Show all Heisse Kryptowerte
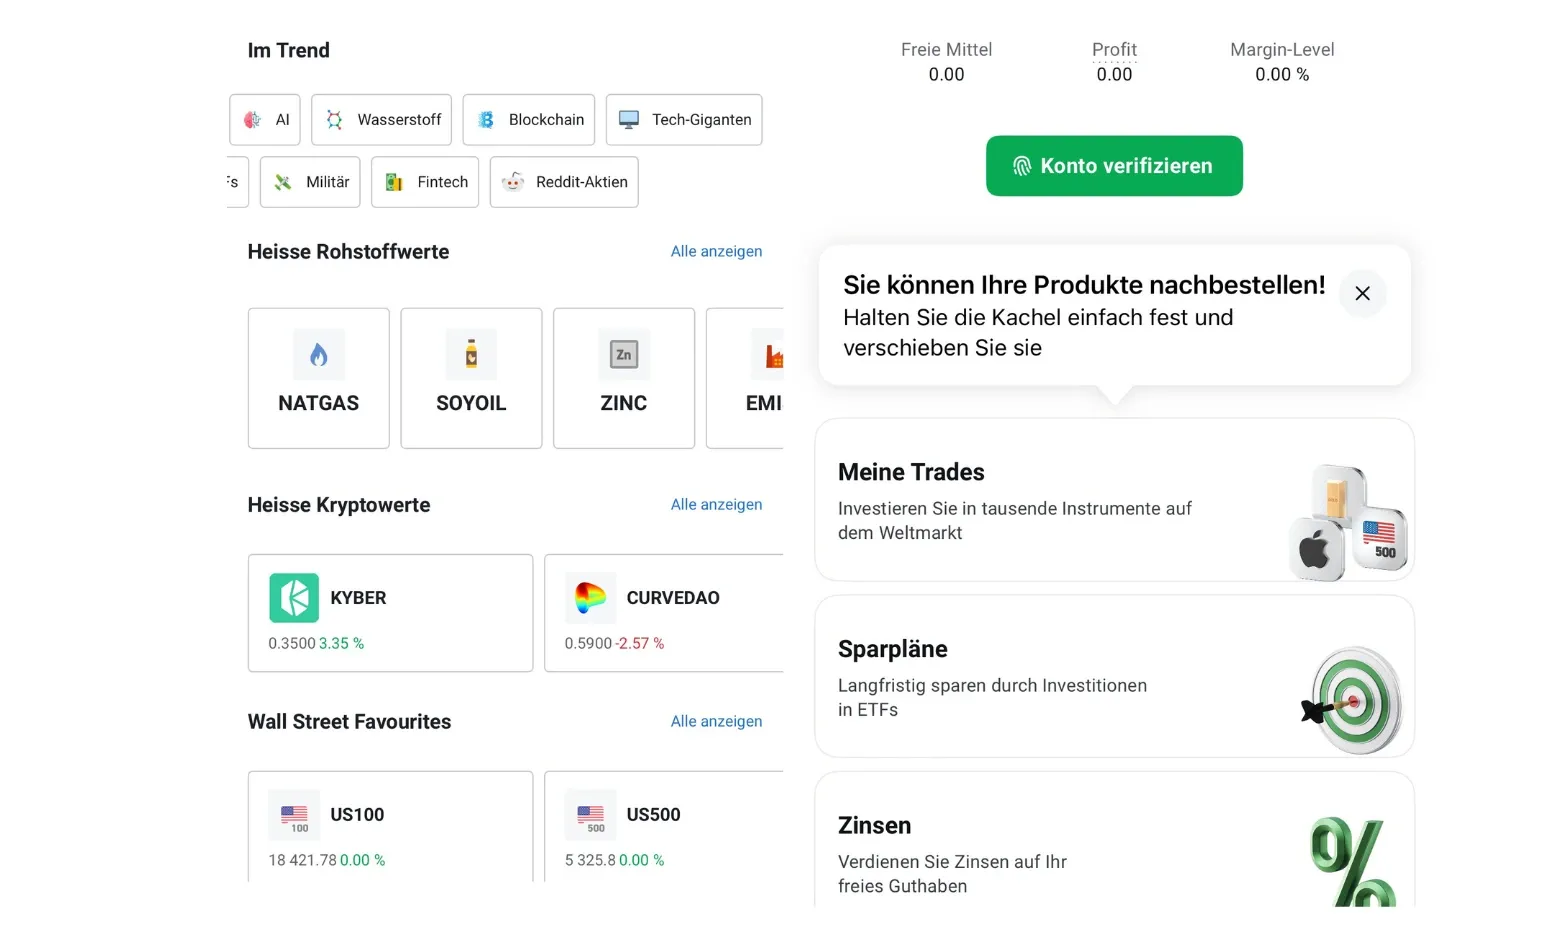Viewport: 1563px width, 938px height. pos(716,504)
